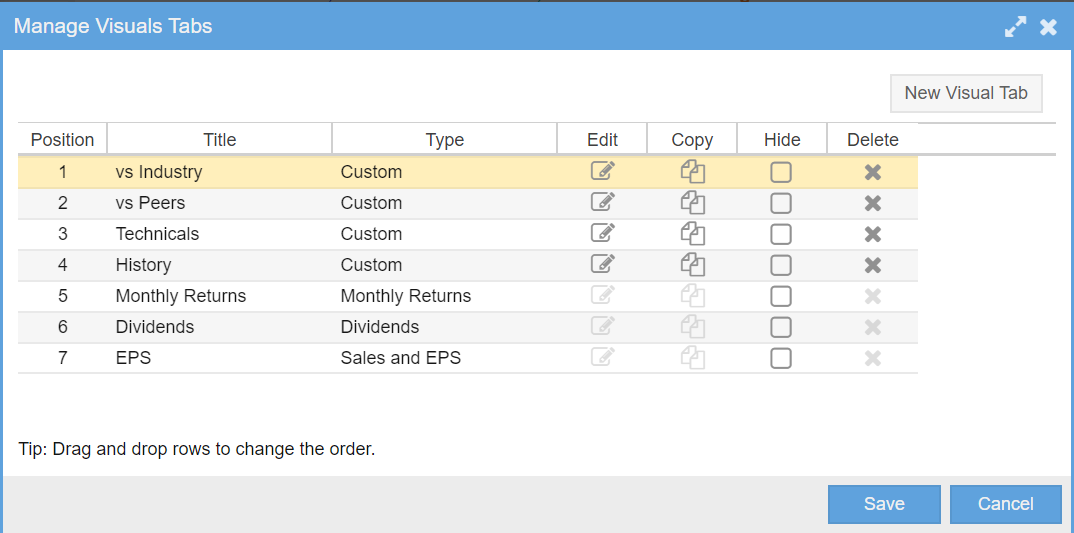Select the Dividends row

pyautogui.click(x=468, y=327)
